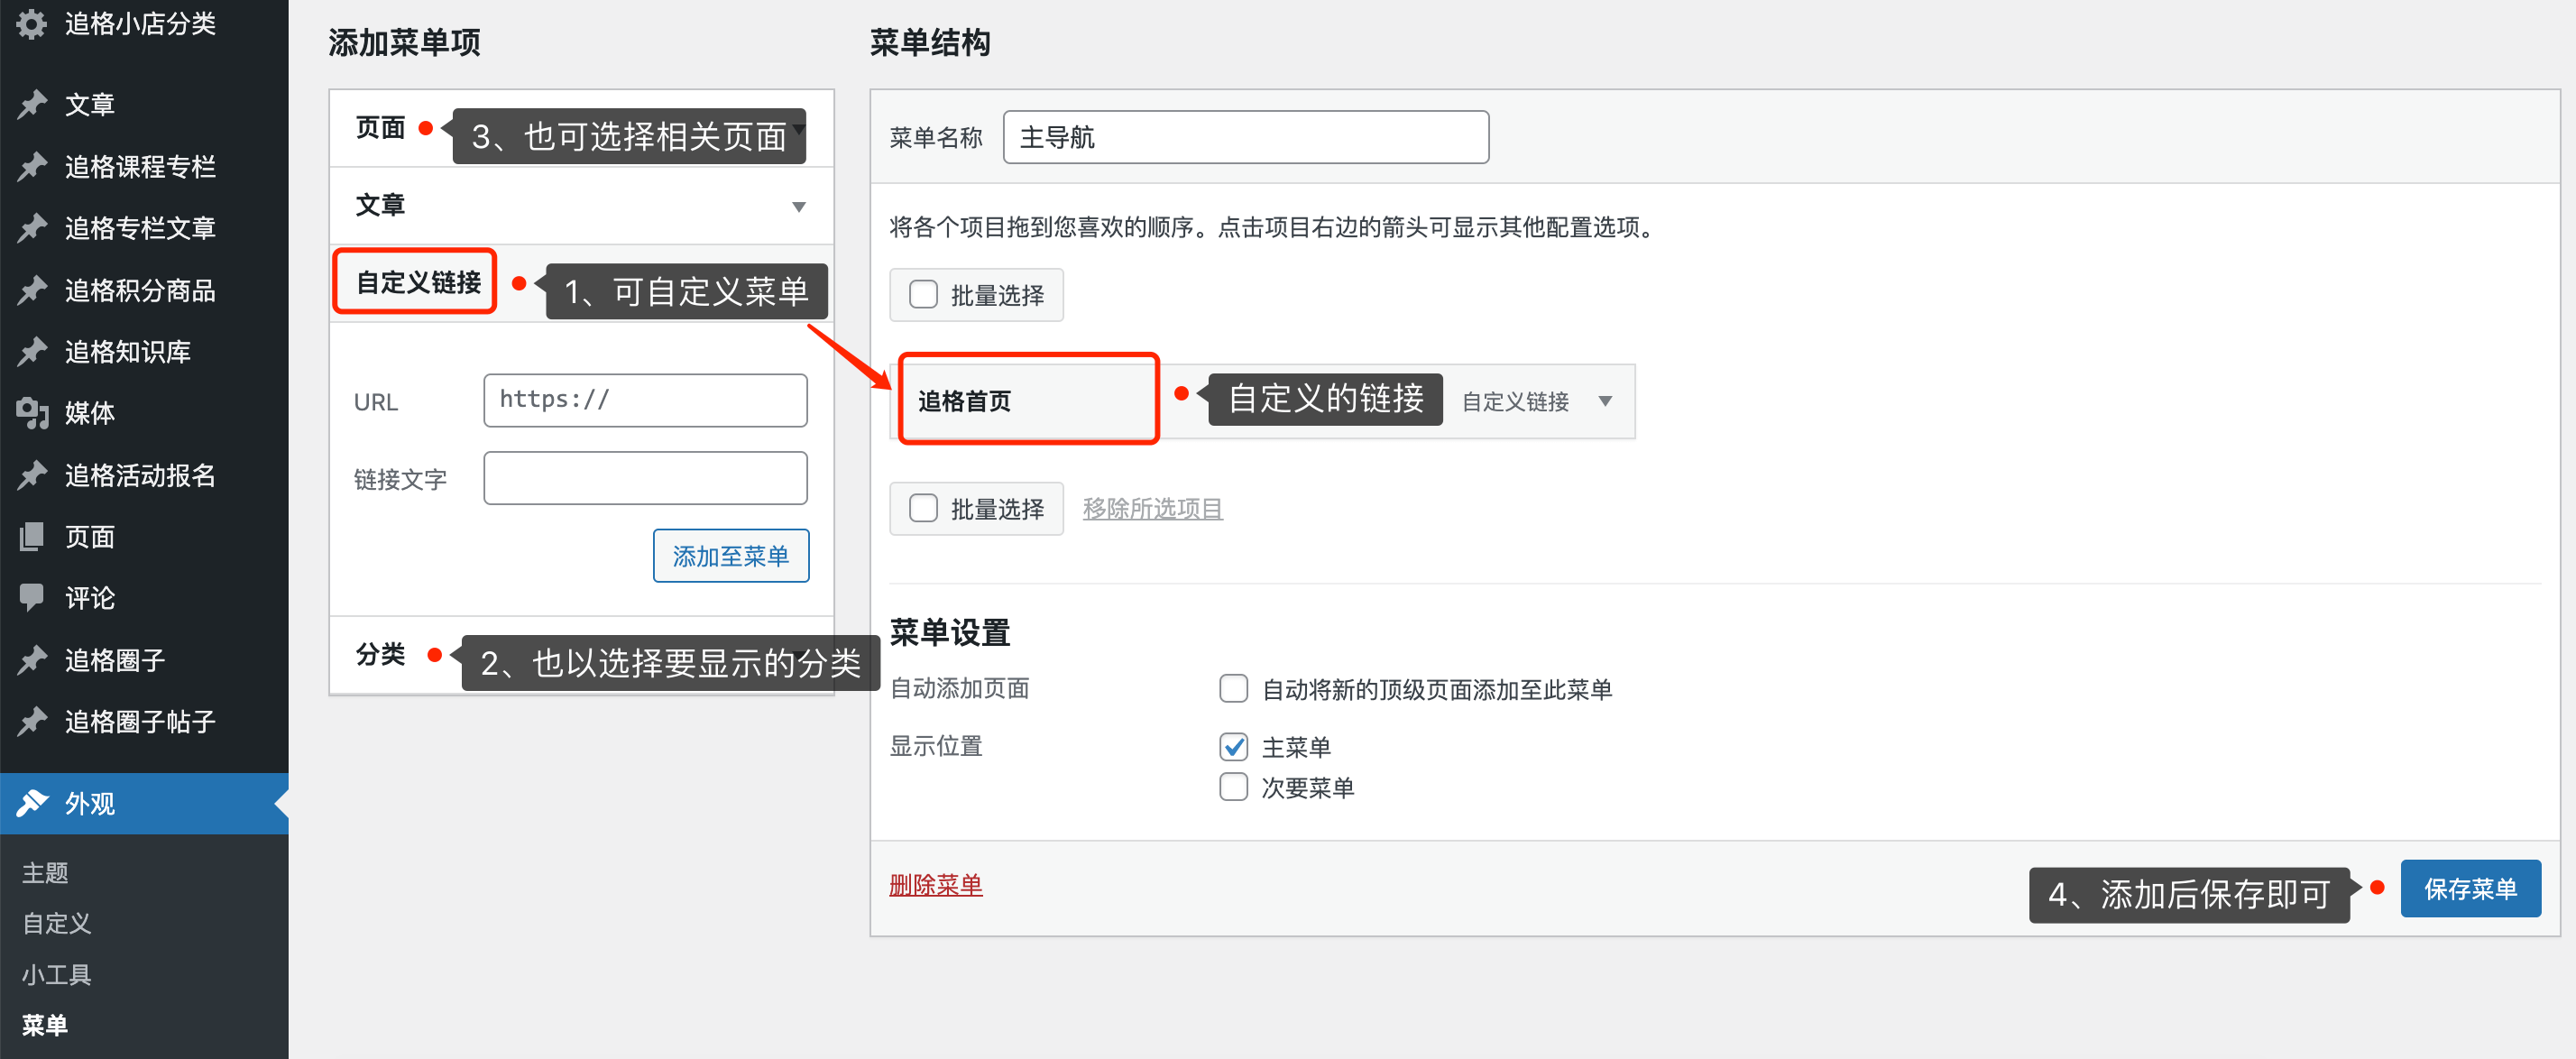Click the 删除菜单 link
Image resolution: width=2576 pixels, height=1059 pixels.
point(936,886)
